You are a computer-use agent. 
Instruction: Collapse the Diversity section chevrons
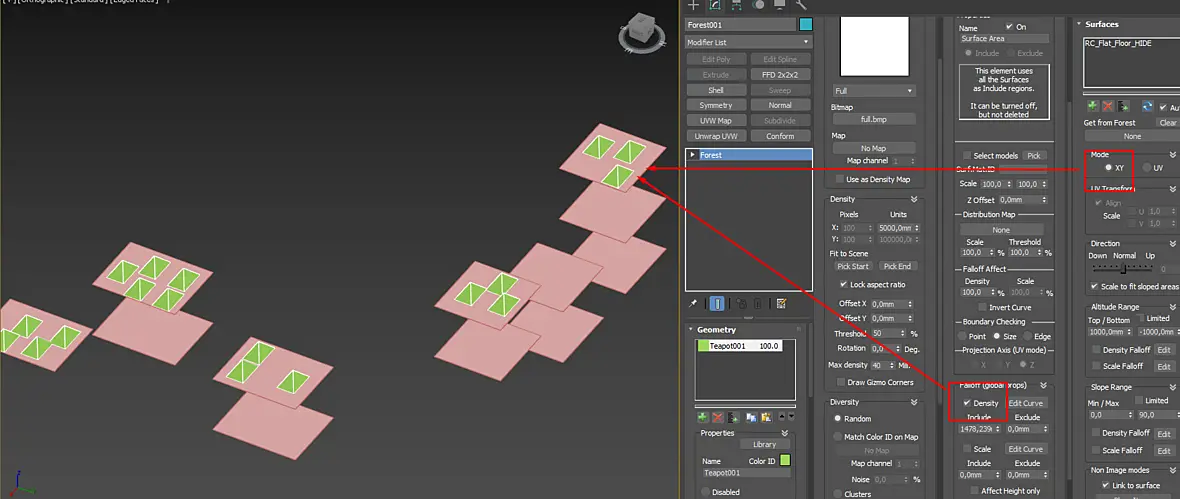914,402
